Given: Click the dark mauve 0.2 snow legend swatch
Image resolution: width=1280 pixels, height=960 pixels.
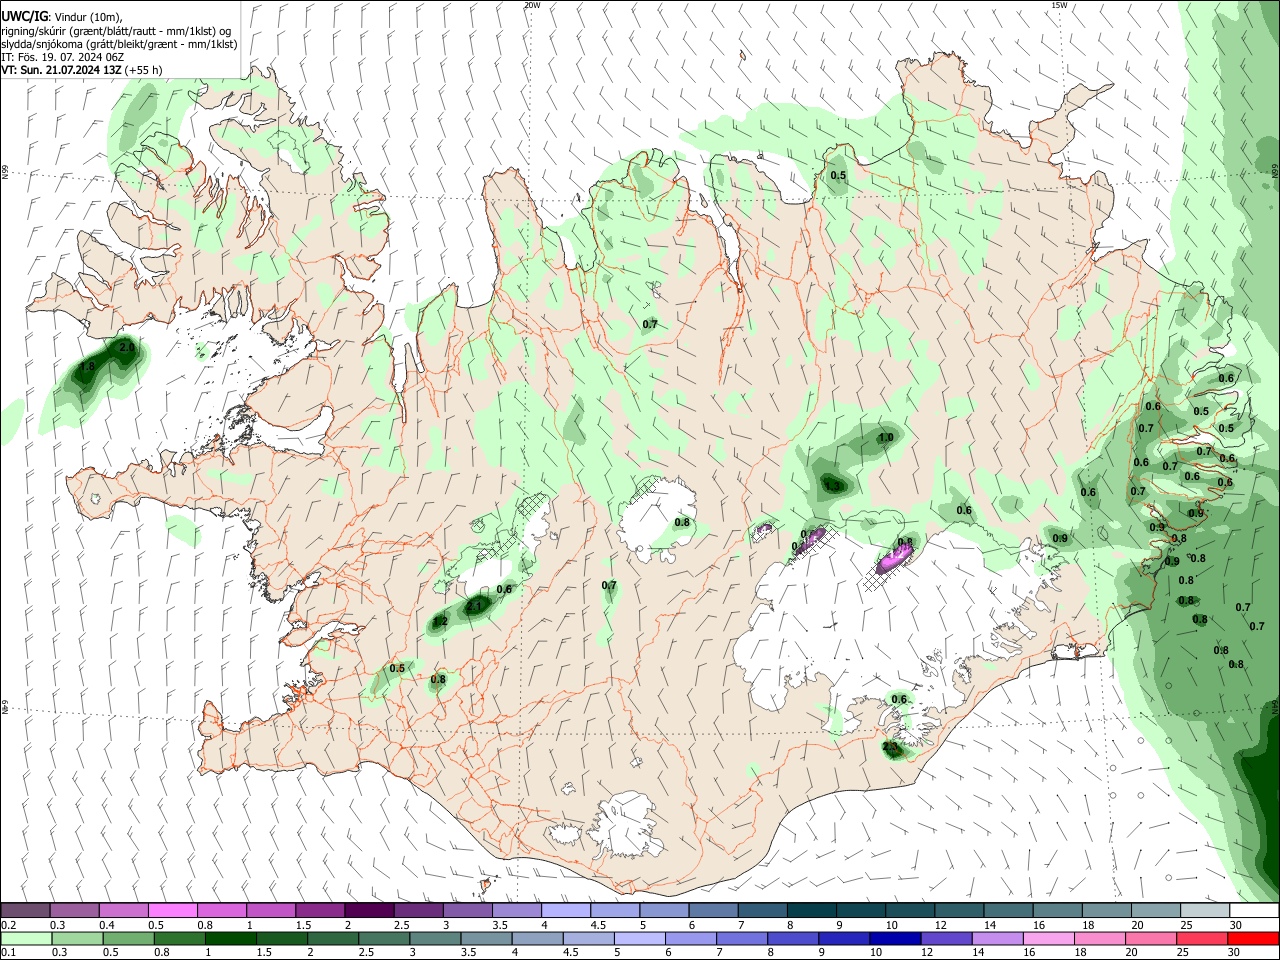Looking at the screenshot, I should pyautogui.click(x=25, y=910).
